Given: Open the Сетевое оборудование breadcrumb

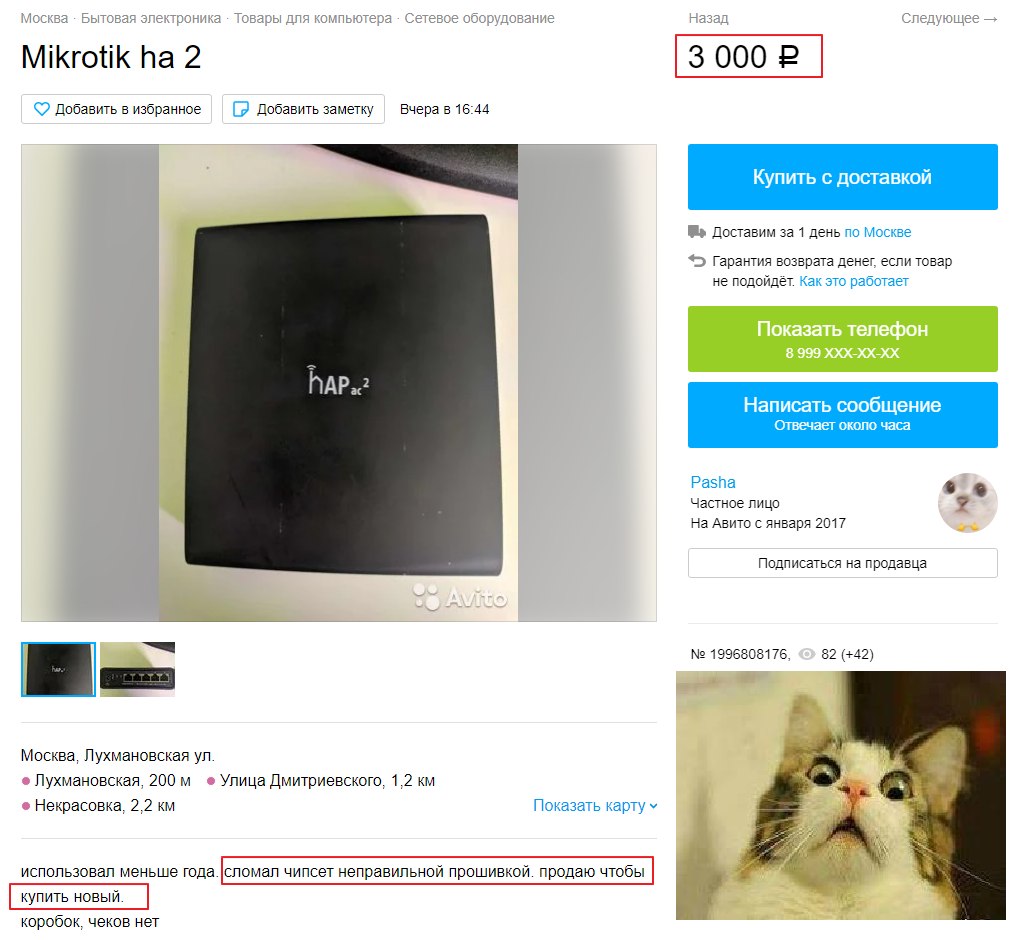Looking at the screenshot, I should 479,18.
